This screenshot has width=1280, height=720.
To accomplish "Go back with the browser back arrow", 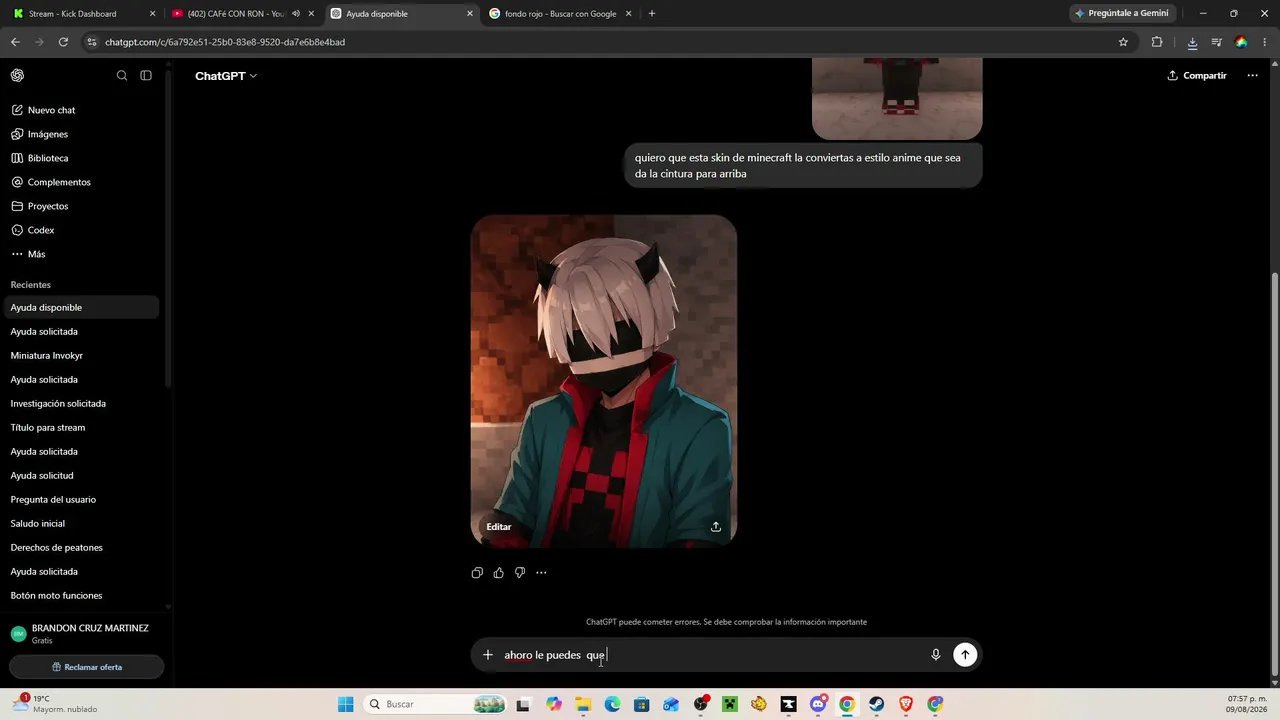I will tap(15, 42).
